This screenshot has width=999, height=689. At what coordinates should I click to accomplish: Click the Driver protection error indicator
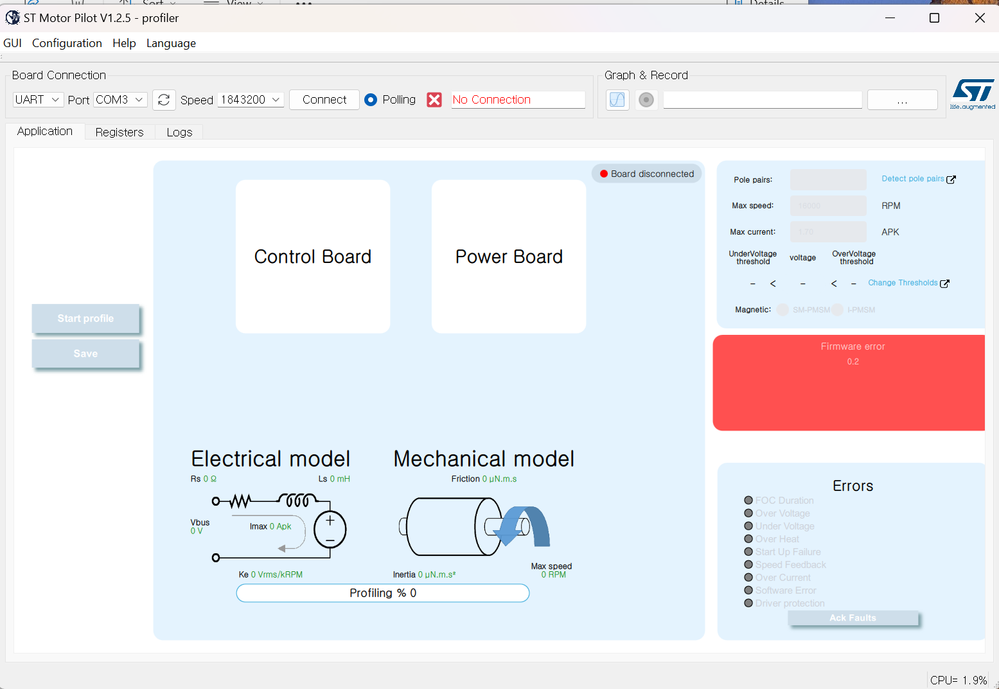pos(749,603)
